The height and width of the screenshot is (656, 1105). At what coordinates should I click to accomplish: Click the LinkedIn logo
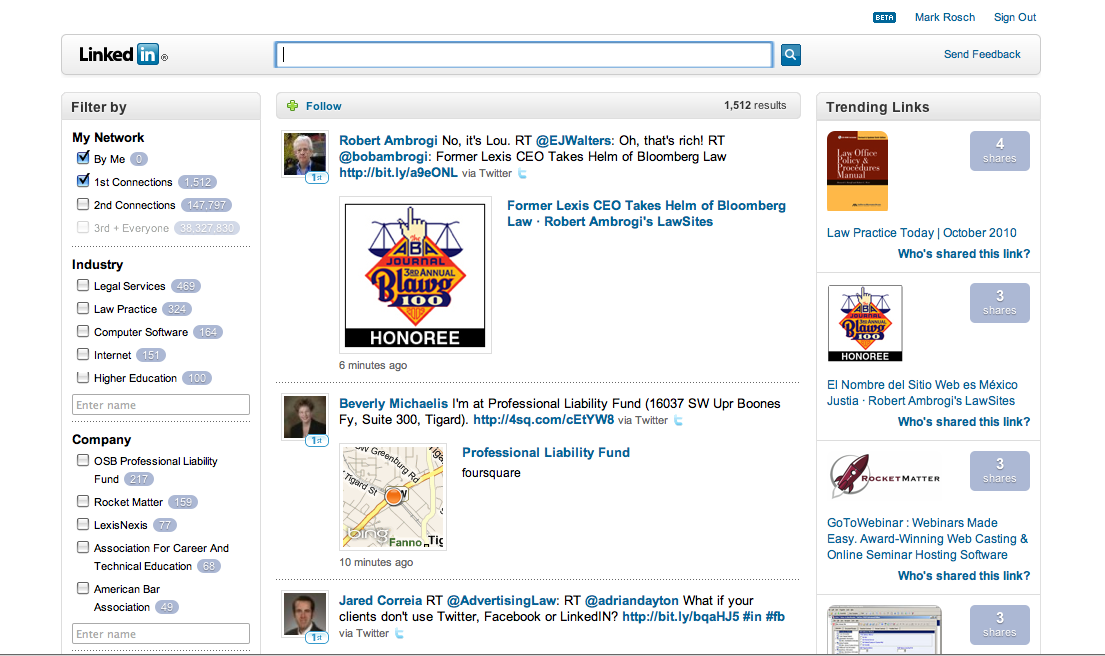123,54
